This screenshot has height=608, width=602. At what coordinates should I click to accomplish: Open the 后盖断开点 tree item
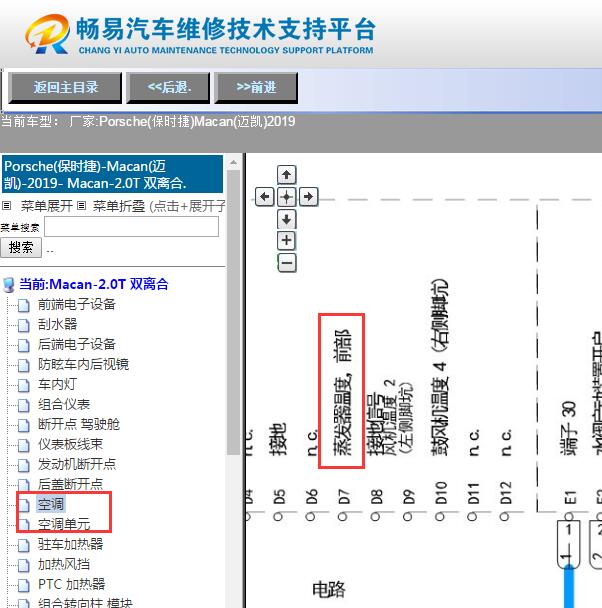[71, 484]
